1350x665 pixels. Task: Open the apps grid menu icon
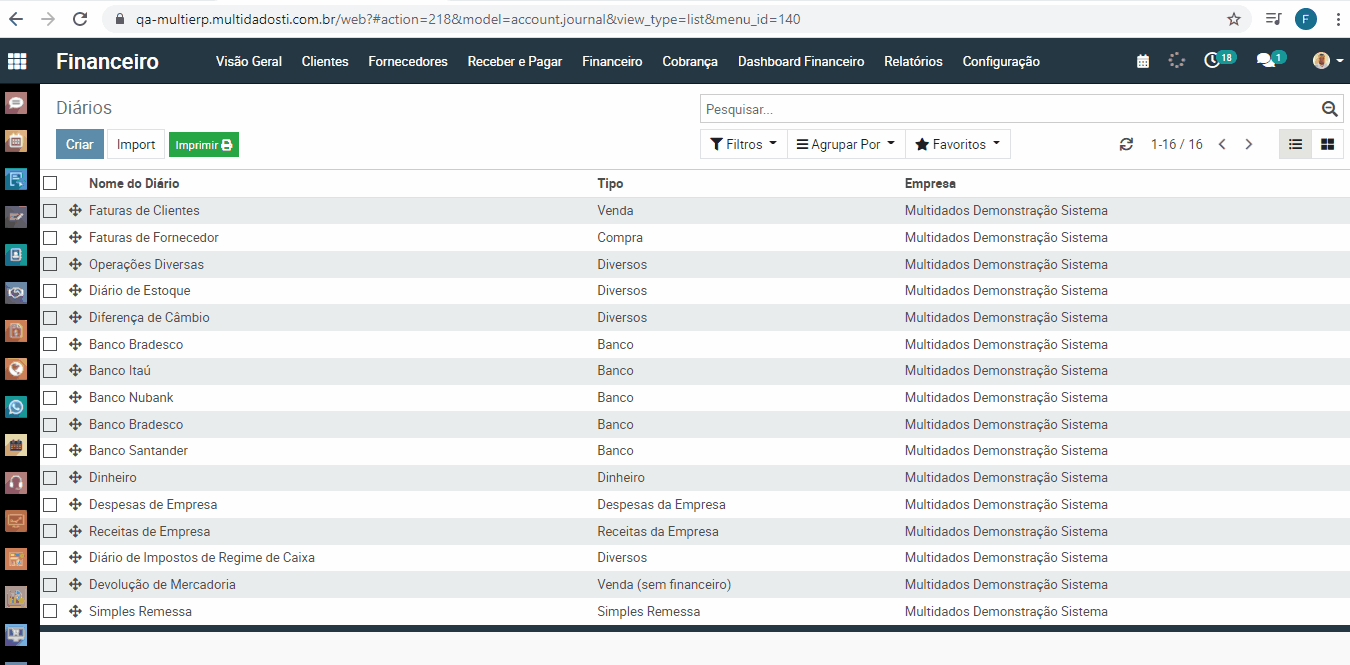(17, 61)
